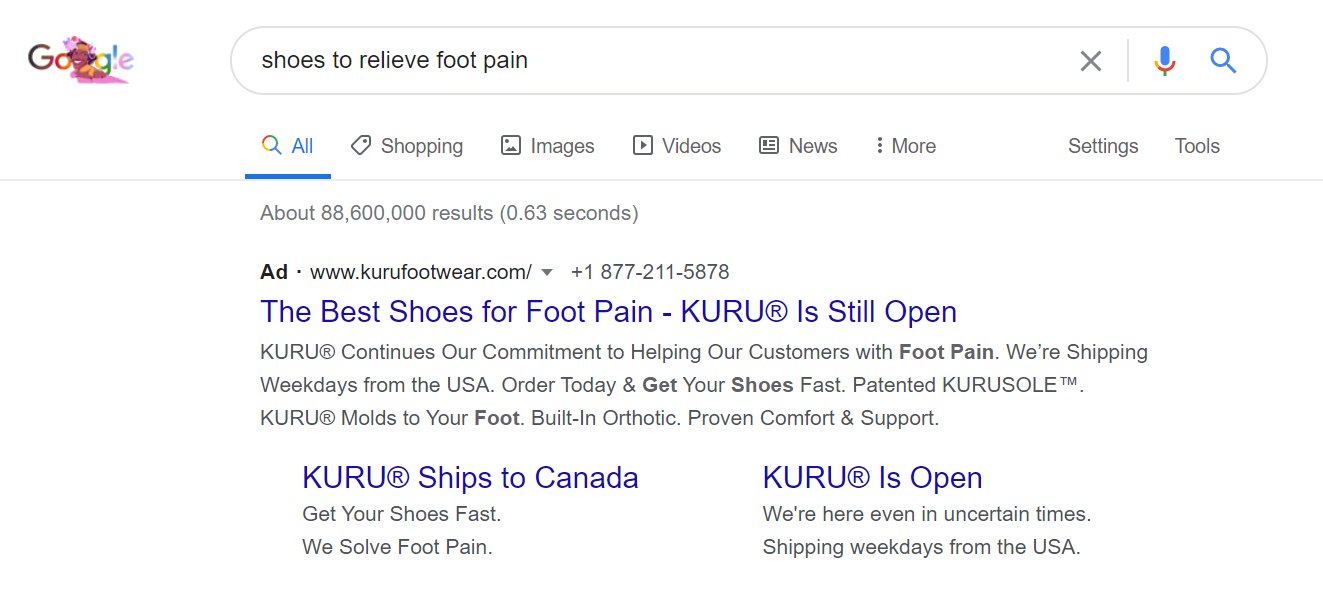Viewport: 1323px width, 591px height.
Task: Open the More options menu
Action: 906,146
